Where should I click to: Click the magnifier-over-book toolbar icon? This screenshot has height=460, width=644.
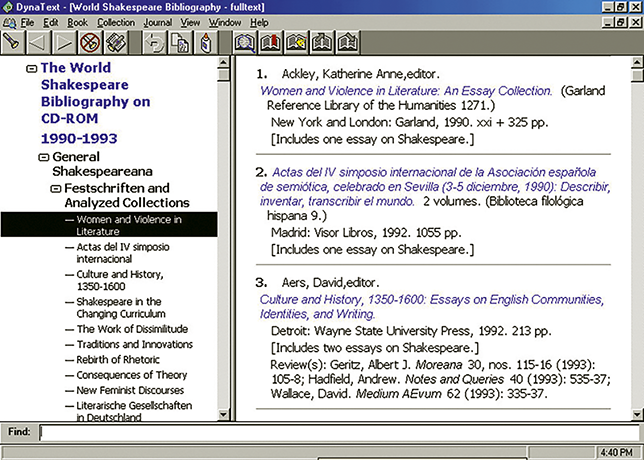click(x=244, y=43)
